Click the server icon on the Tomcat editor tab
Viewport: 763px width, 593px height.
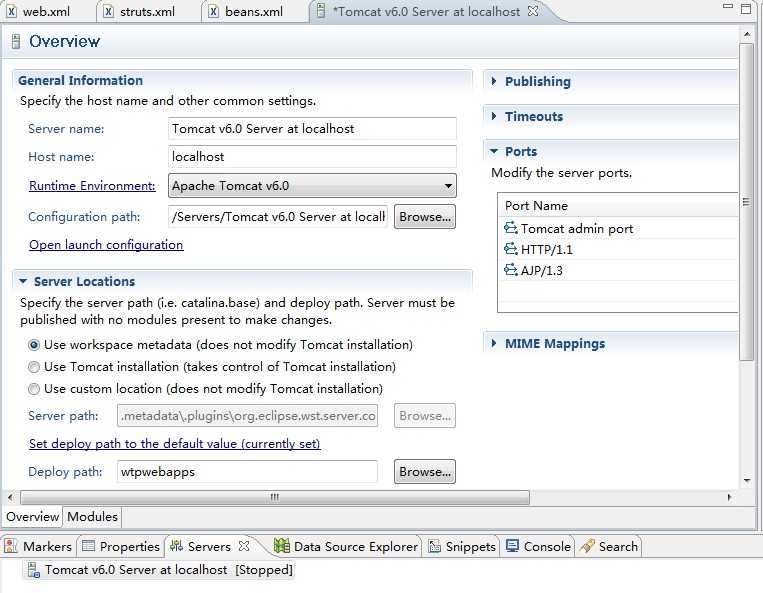(320, 11)
